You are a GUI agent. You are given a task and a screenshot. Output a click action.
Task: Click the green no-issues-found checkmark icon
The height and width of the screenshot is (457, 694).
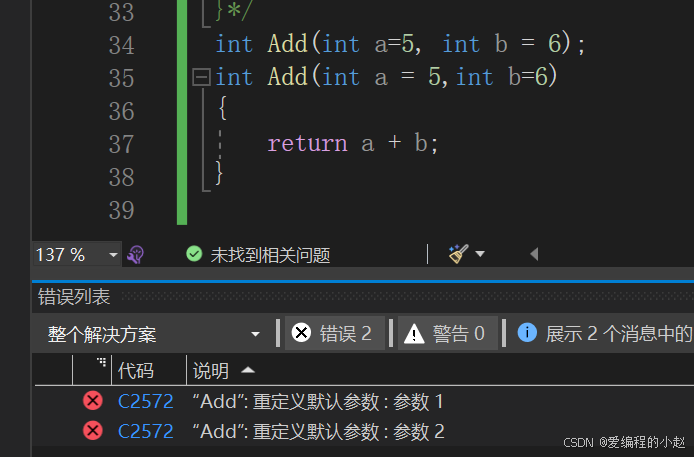(x=194, y=254)
